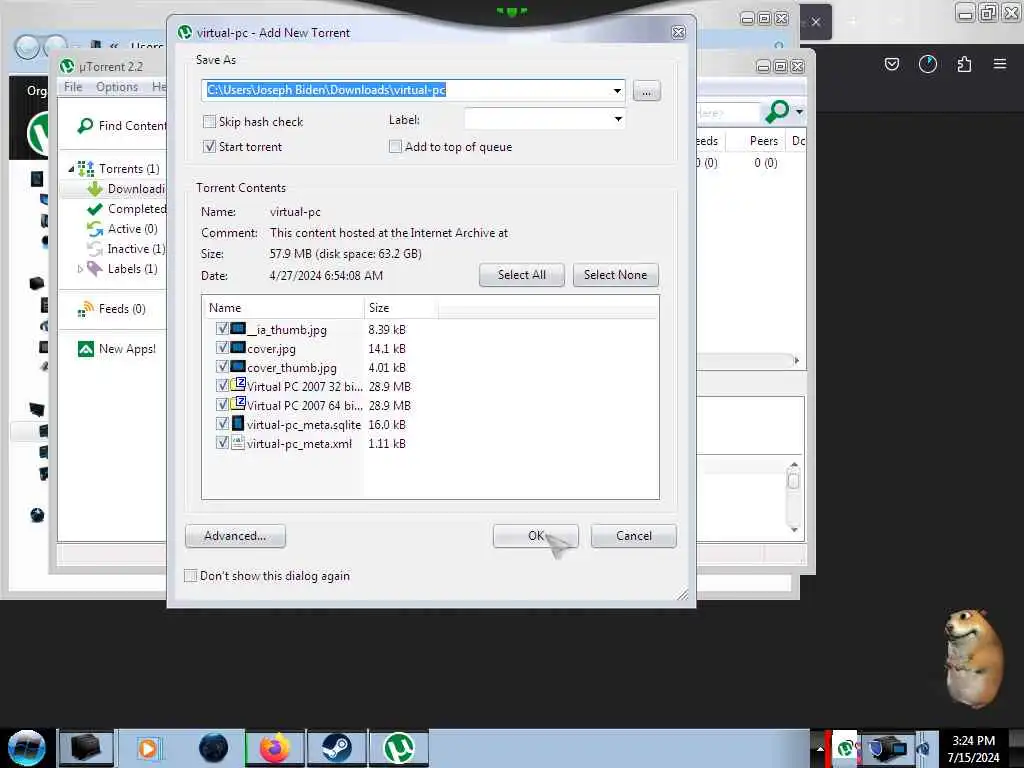Open the Label dropdown
Image resolution: width=1024 pixels, height=768 pixels.
618,119
